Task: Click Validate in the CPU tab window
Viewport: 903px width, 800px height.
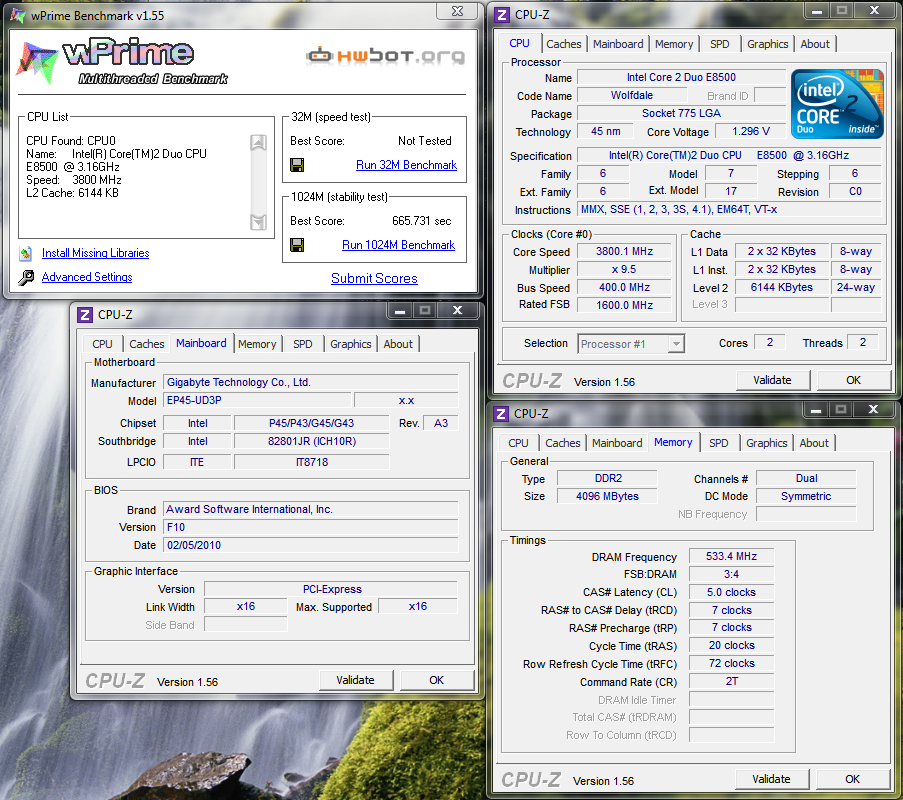Action: 773,380
